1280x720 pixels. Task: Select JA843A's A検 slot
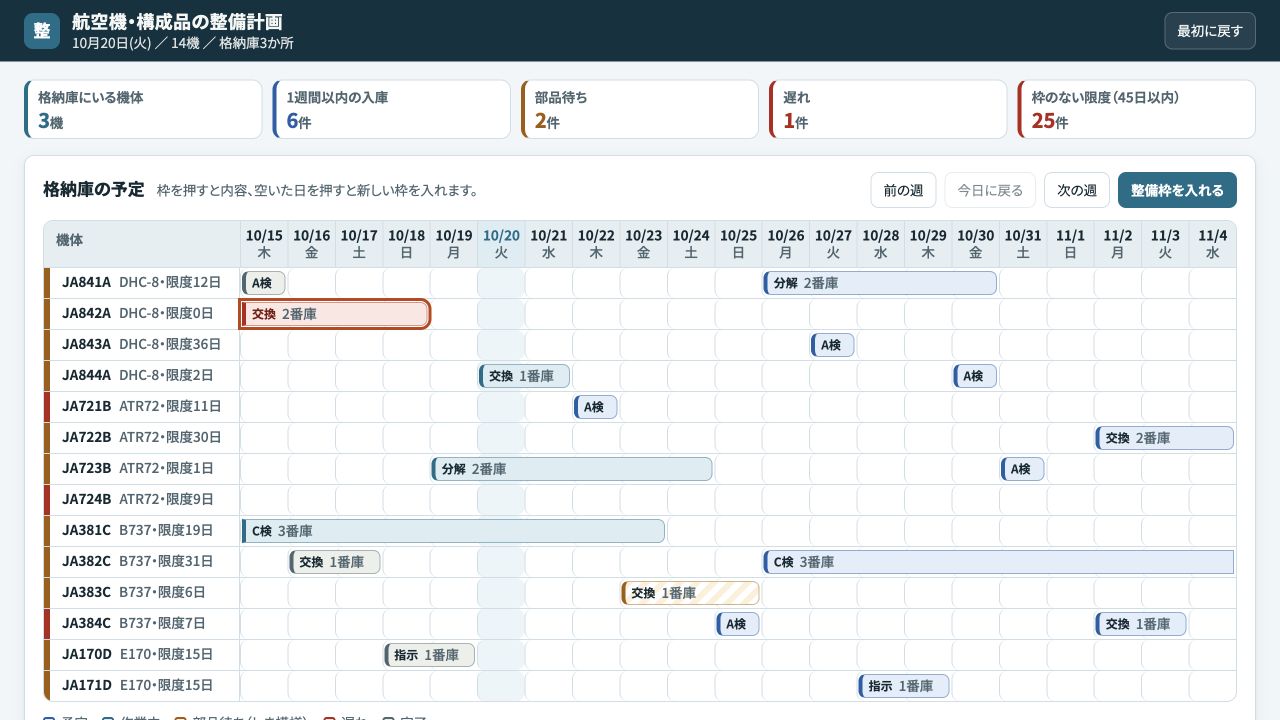pos(833,345)
